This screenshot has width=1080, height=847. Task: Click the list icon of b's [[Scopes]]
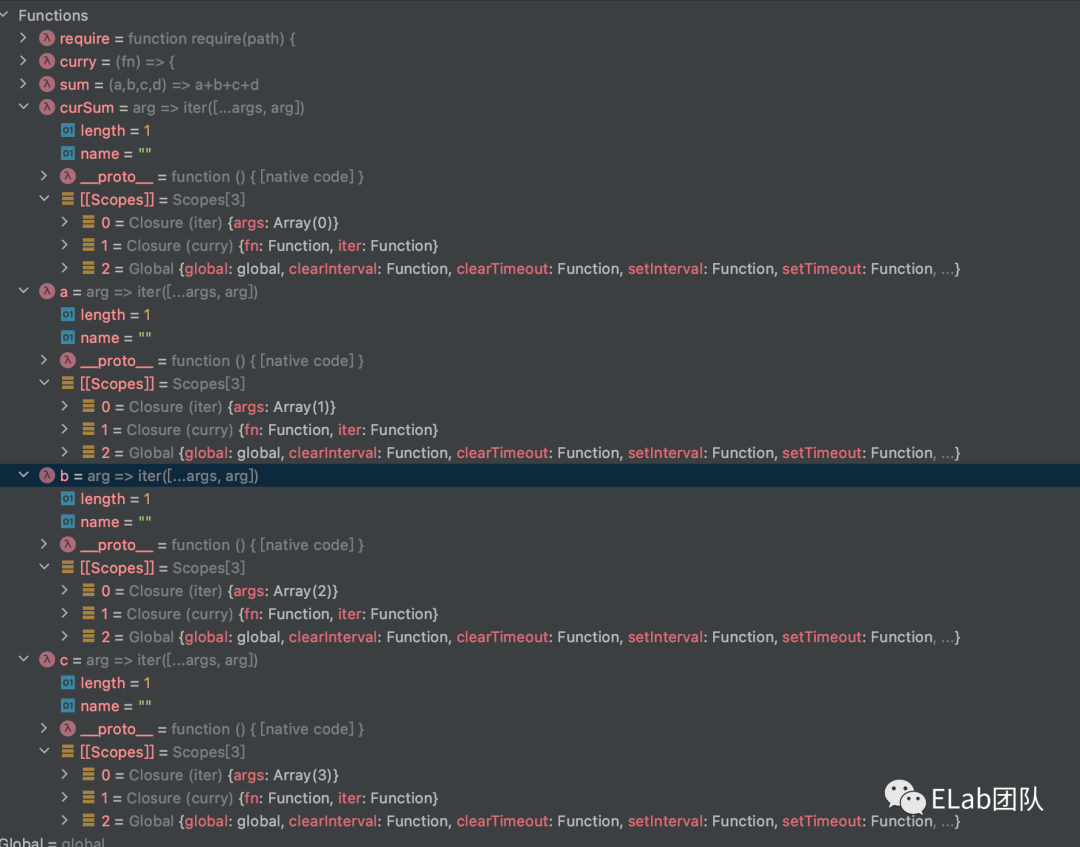point(68,567)
